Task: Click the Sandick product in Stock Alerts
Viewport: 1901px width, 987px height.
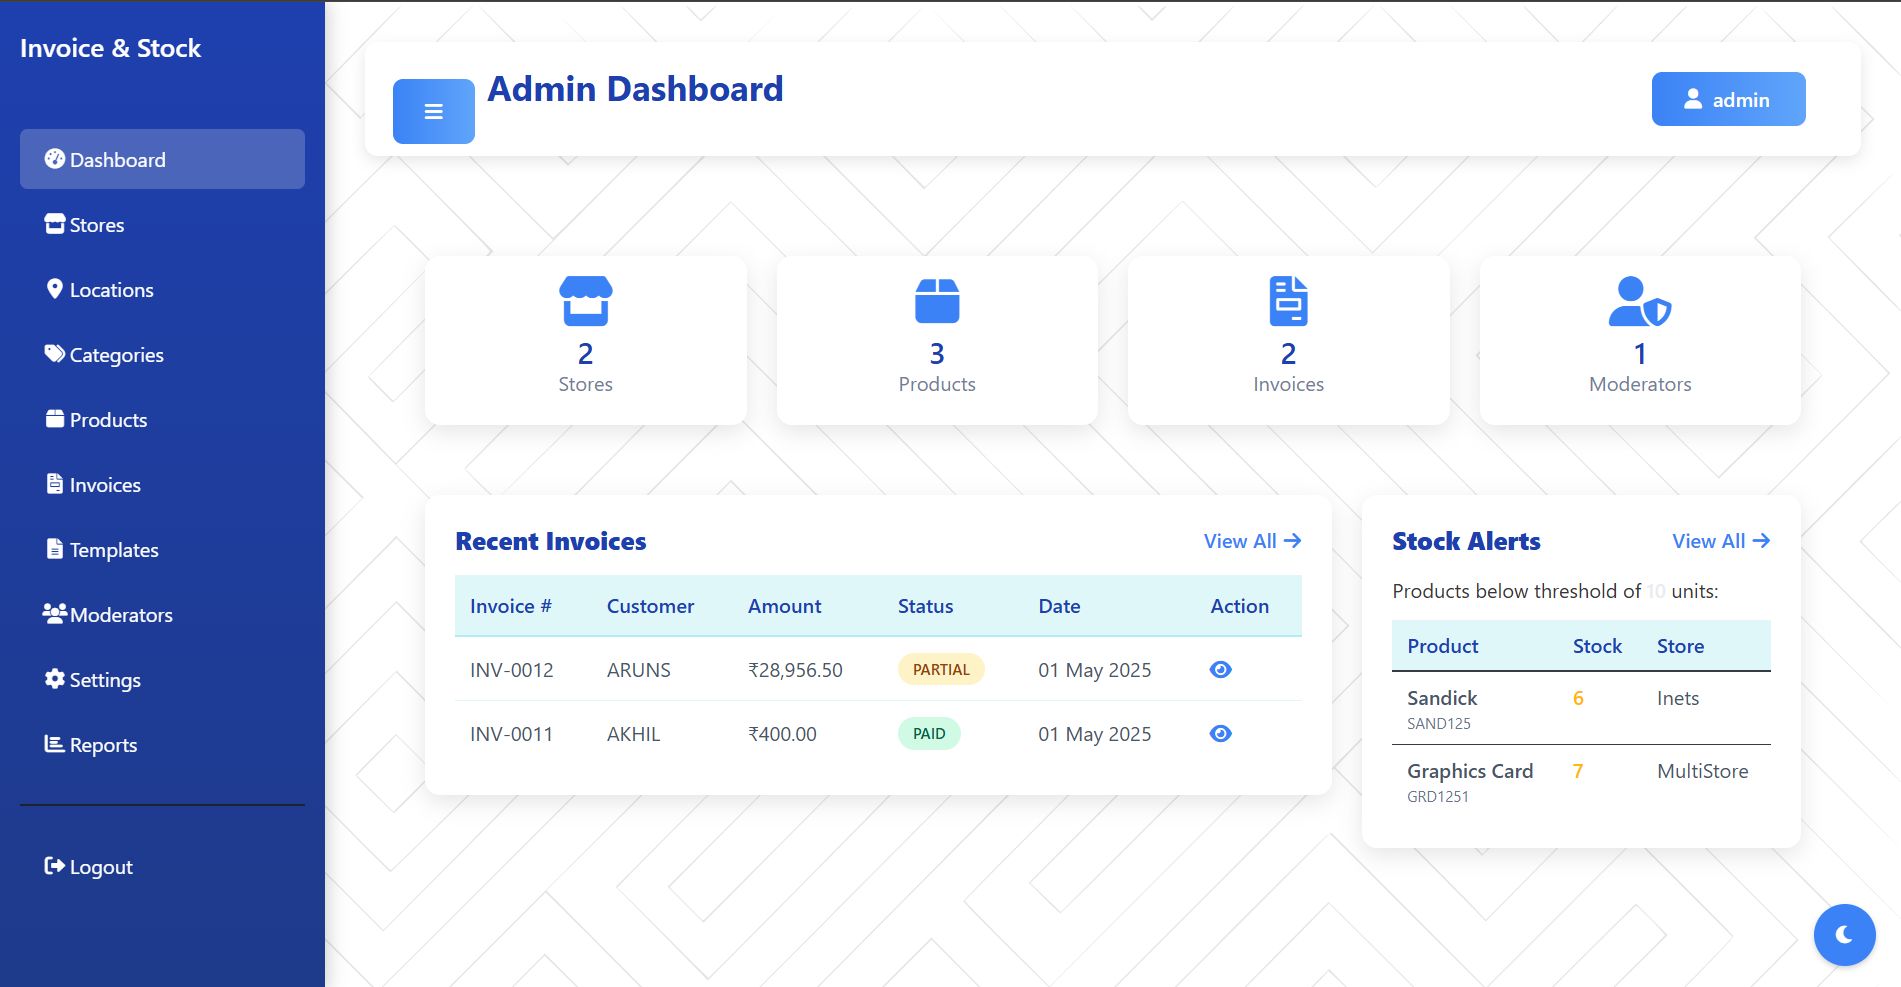Action: (x=1441, y=698)
